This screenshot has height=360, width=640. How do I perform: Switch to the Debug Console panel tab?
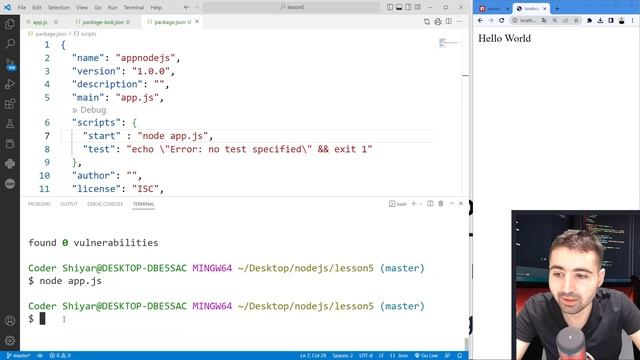coord(105,204)
